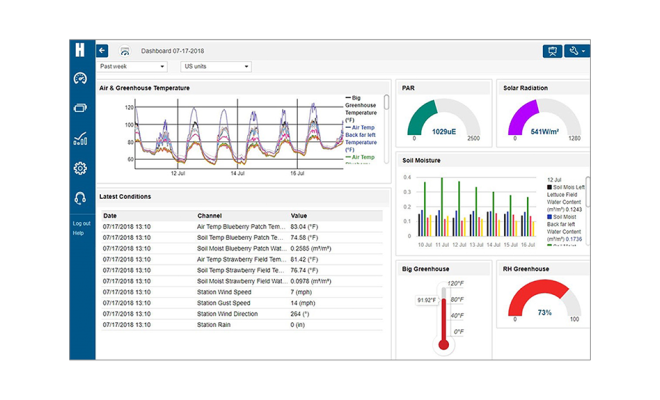Click the Date column header
This screenshot has height=400, width=660.
110,215
